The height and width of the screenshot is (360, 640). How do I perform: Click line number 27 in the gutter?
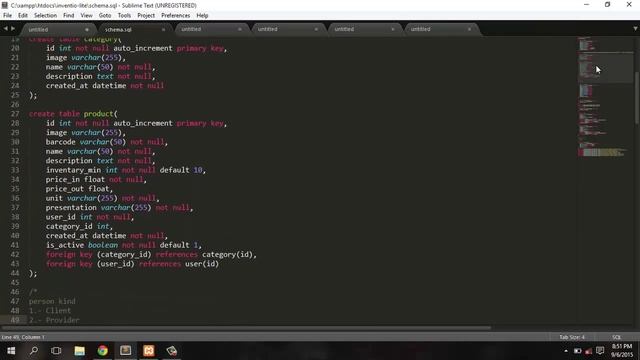(x=15, y=114)
